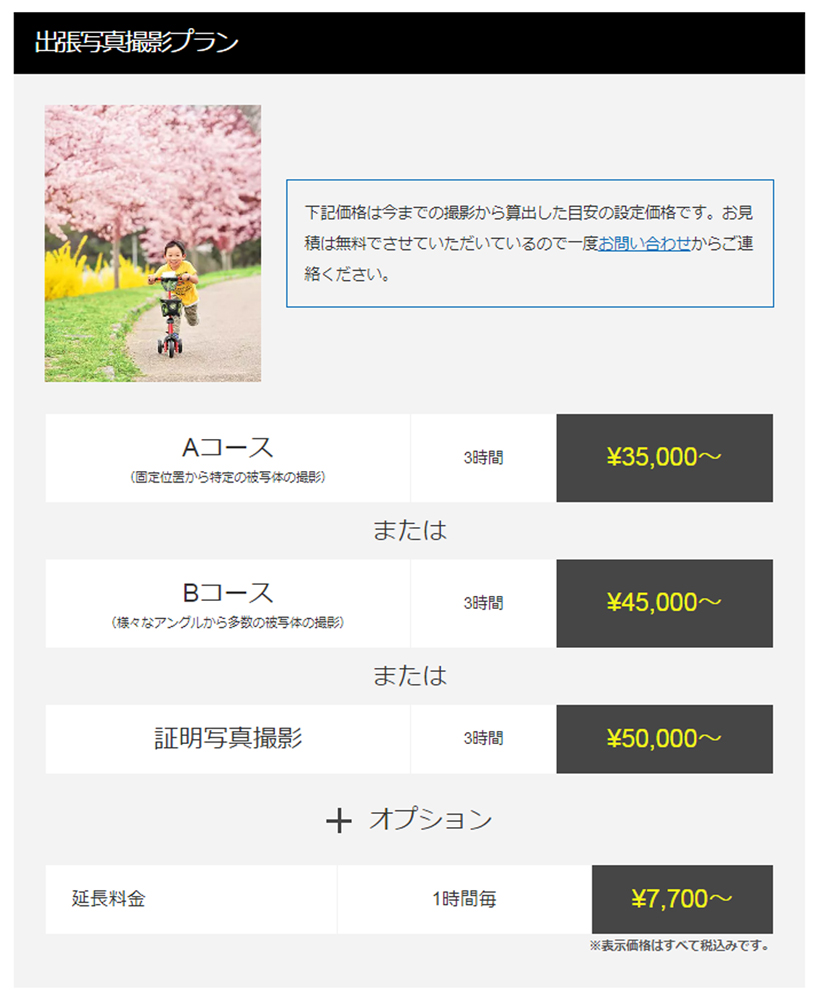Click the plus icon beside オプション
817x1000 pixels.
[x=339, y=821]
